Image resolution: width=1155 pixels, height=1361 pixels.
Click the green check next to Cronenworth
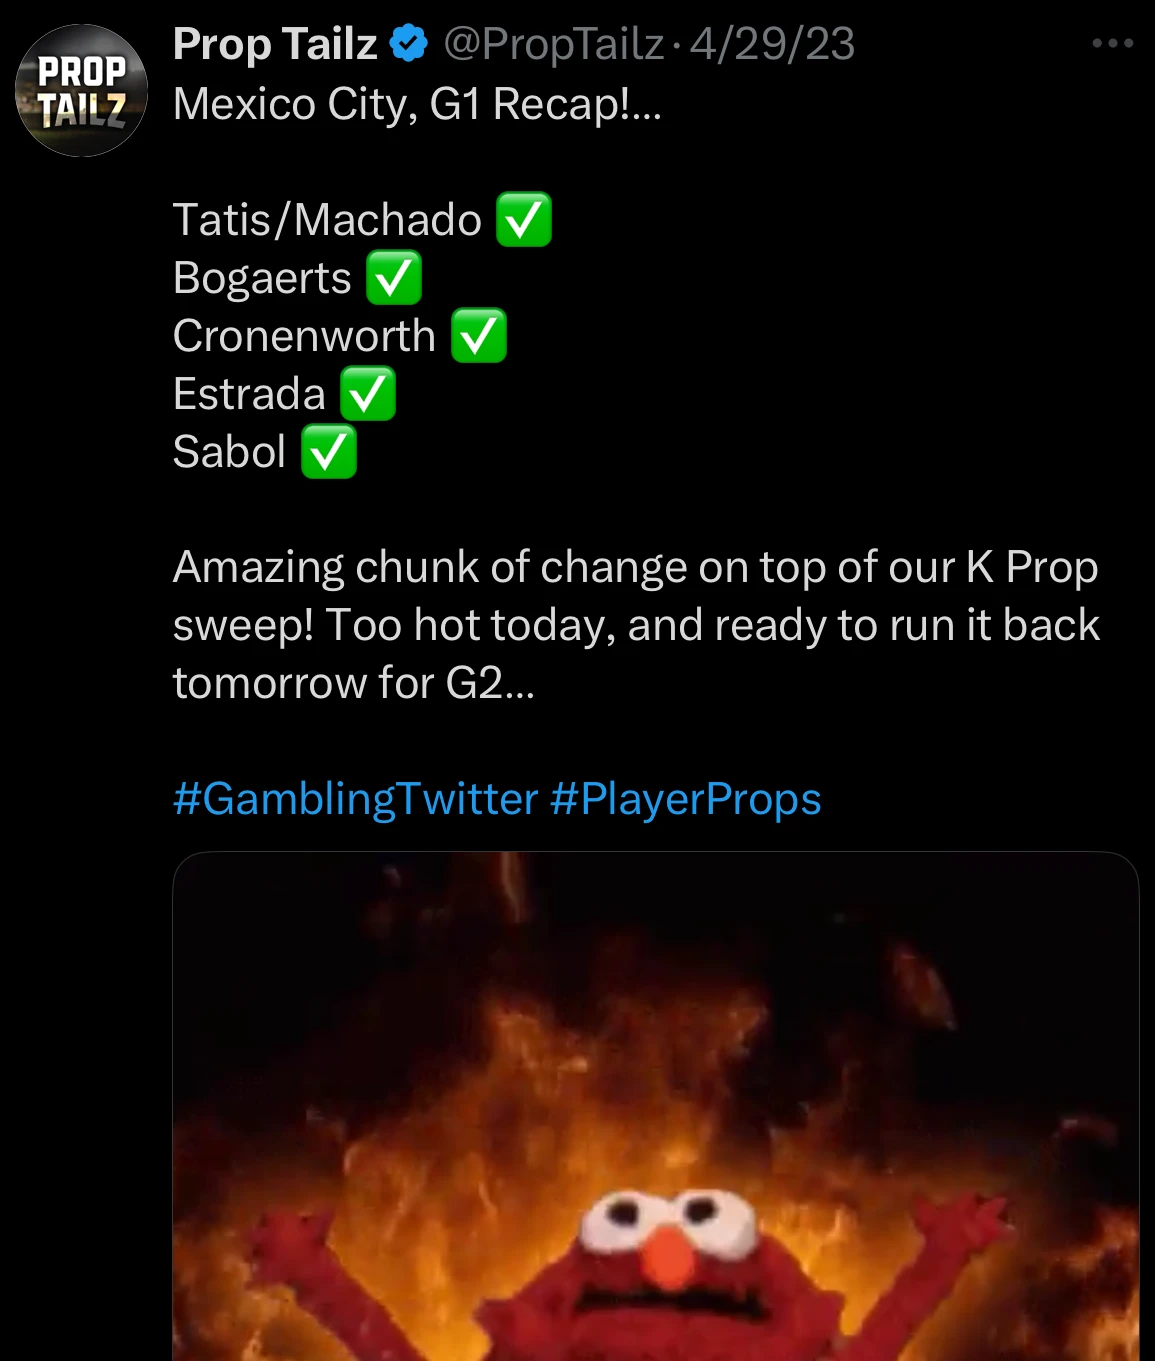[479, 336]
